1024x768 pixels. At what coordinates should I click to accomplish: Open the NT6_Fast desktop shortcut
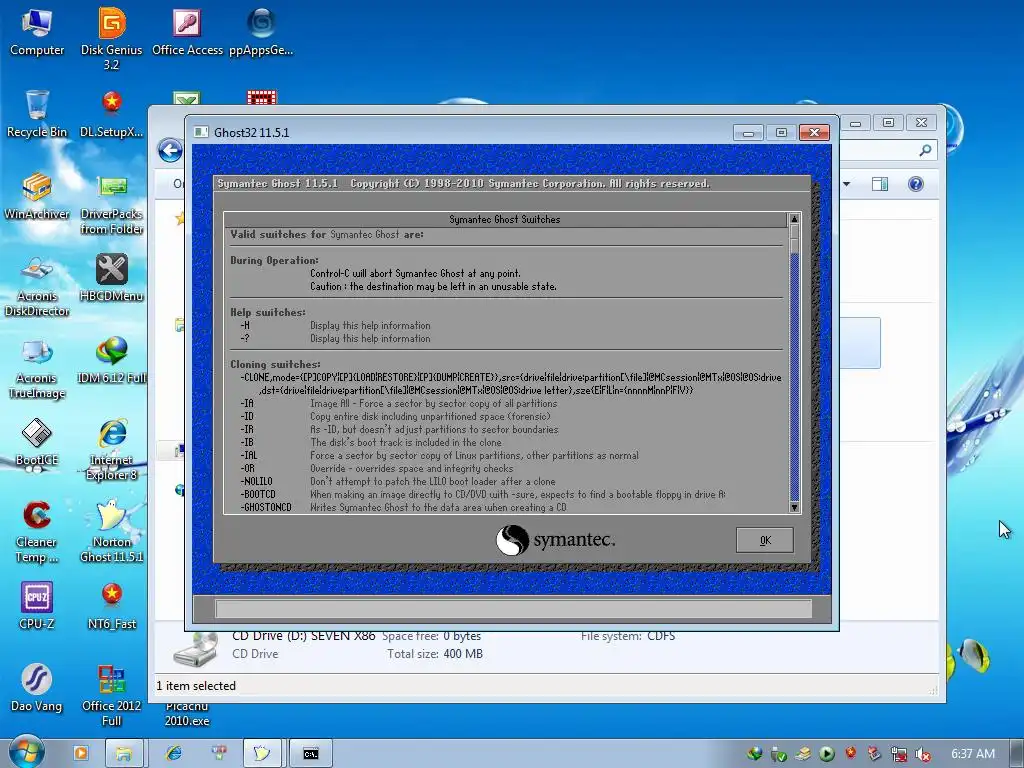[112, 606]
